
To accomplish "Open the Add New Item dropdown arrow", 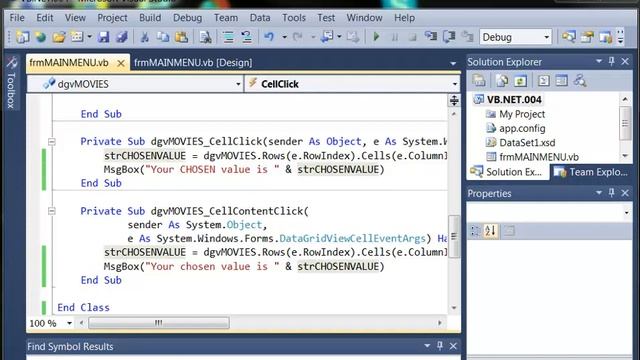I will click(x=89, y=37).
